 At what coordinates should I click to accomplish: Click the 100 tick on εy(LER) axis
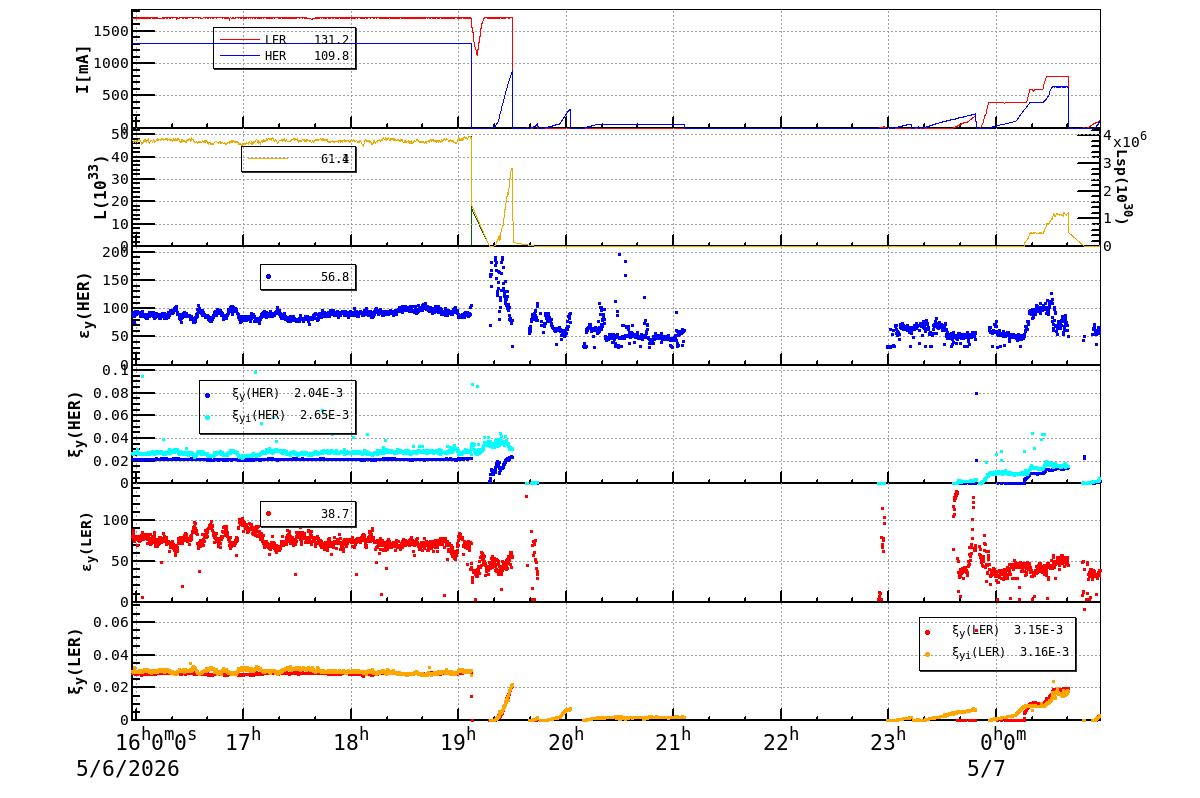117,520
